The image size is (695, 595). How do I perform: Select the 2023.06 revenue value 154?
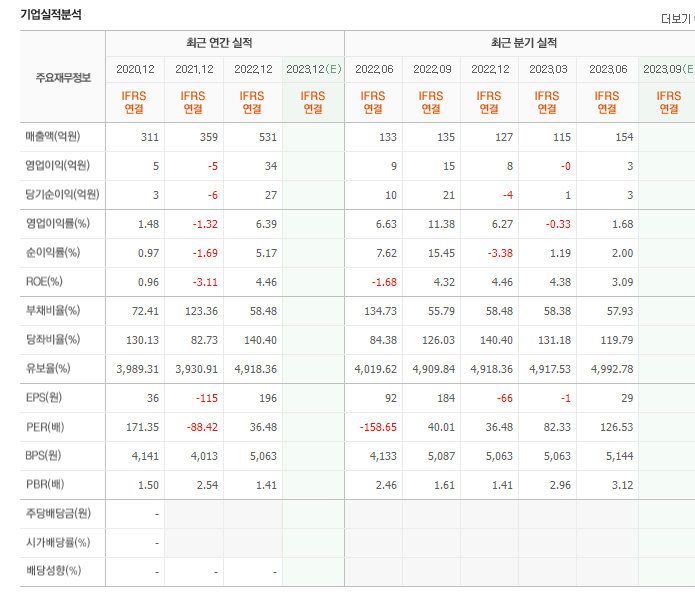[624, 137]
